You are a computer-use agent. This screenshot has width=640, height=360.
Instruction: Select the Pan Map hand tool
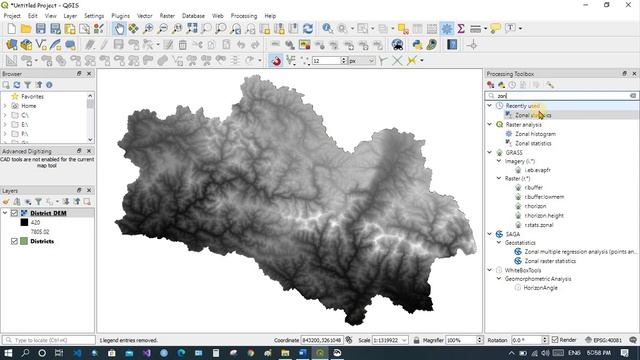(x=119, y=29)
